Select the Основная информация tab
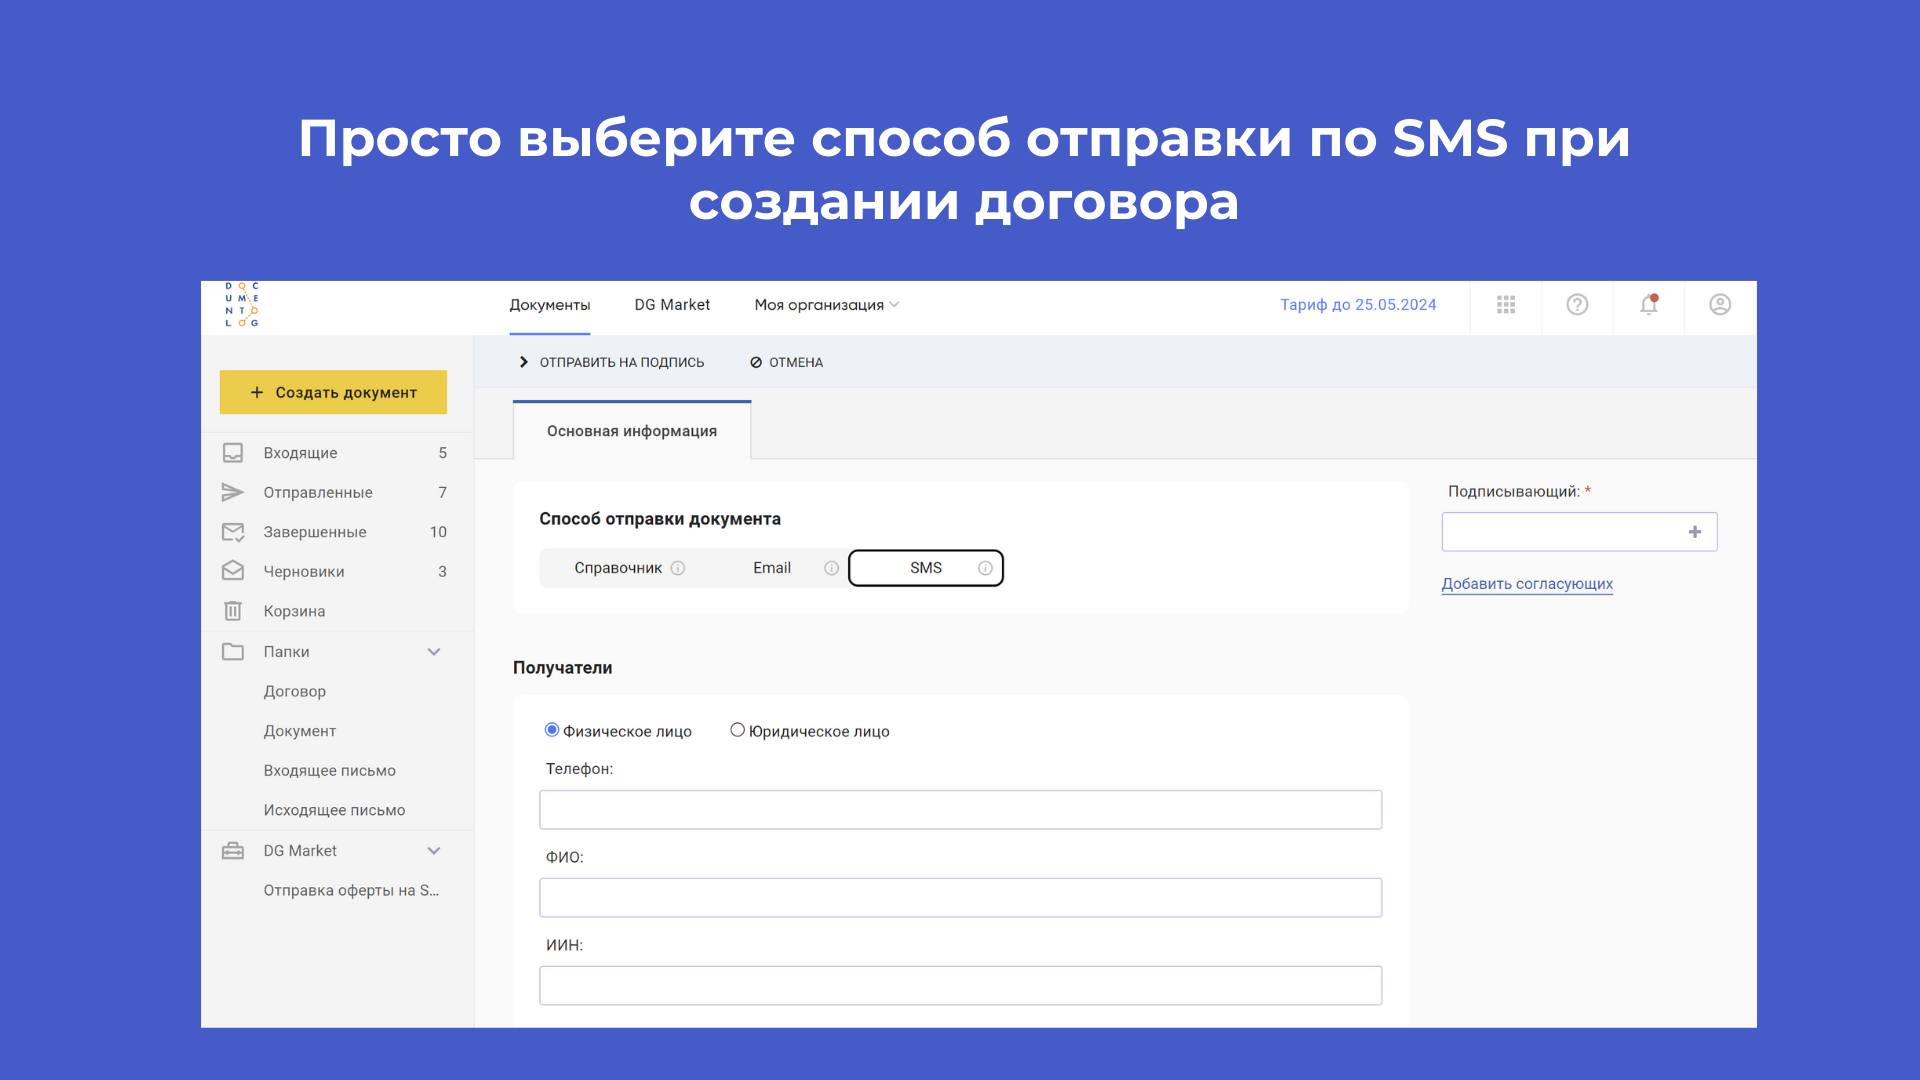 [x=632, y=431]
